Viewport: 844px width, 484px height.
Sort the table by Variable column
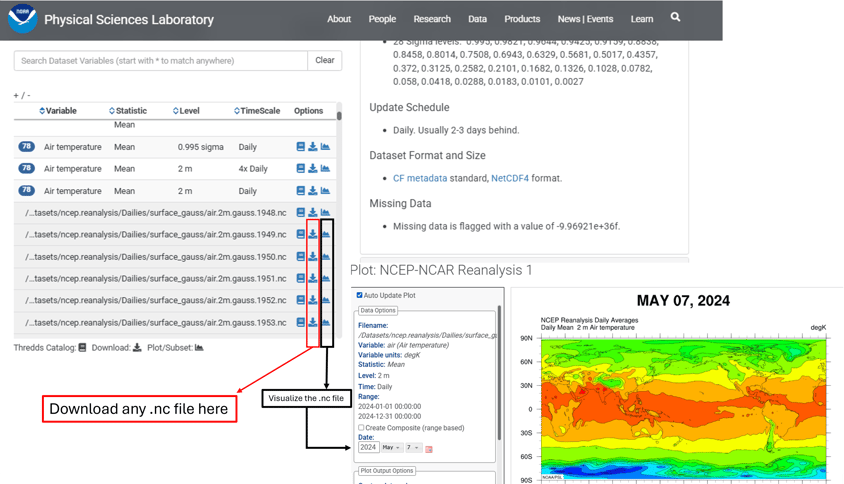58,111
